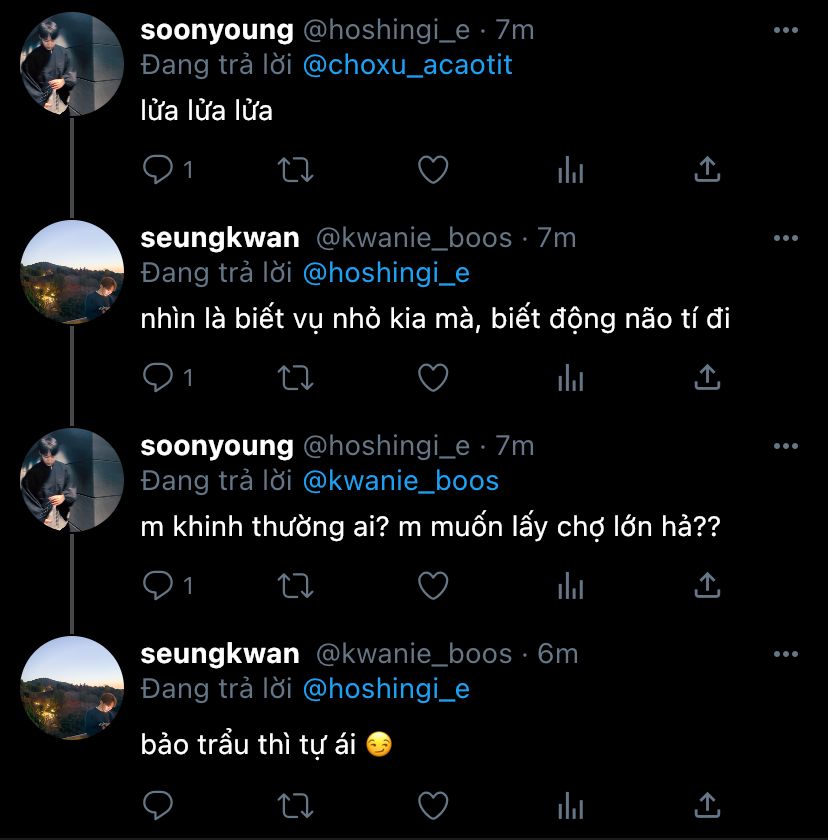
Task: Open more options on "m khinh thường ai?" tweet
Action: pyautogui.click(x=787, y=446)
